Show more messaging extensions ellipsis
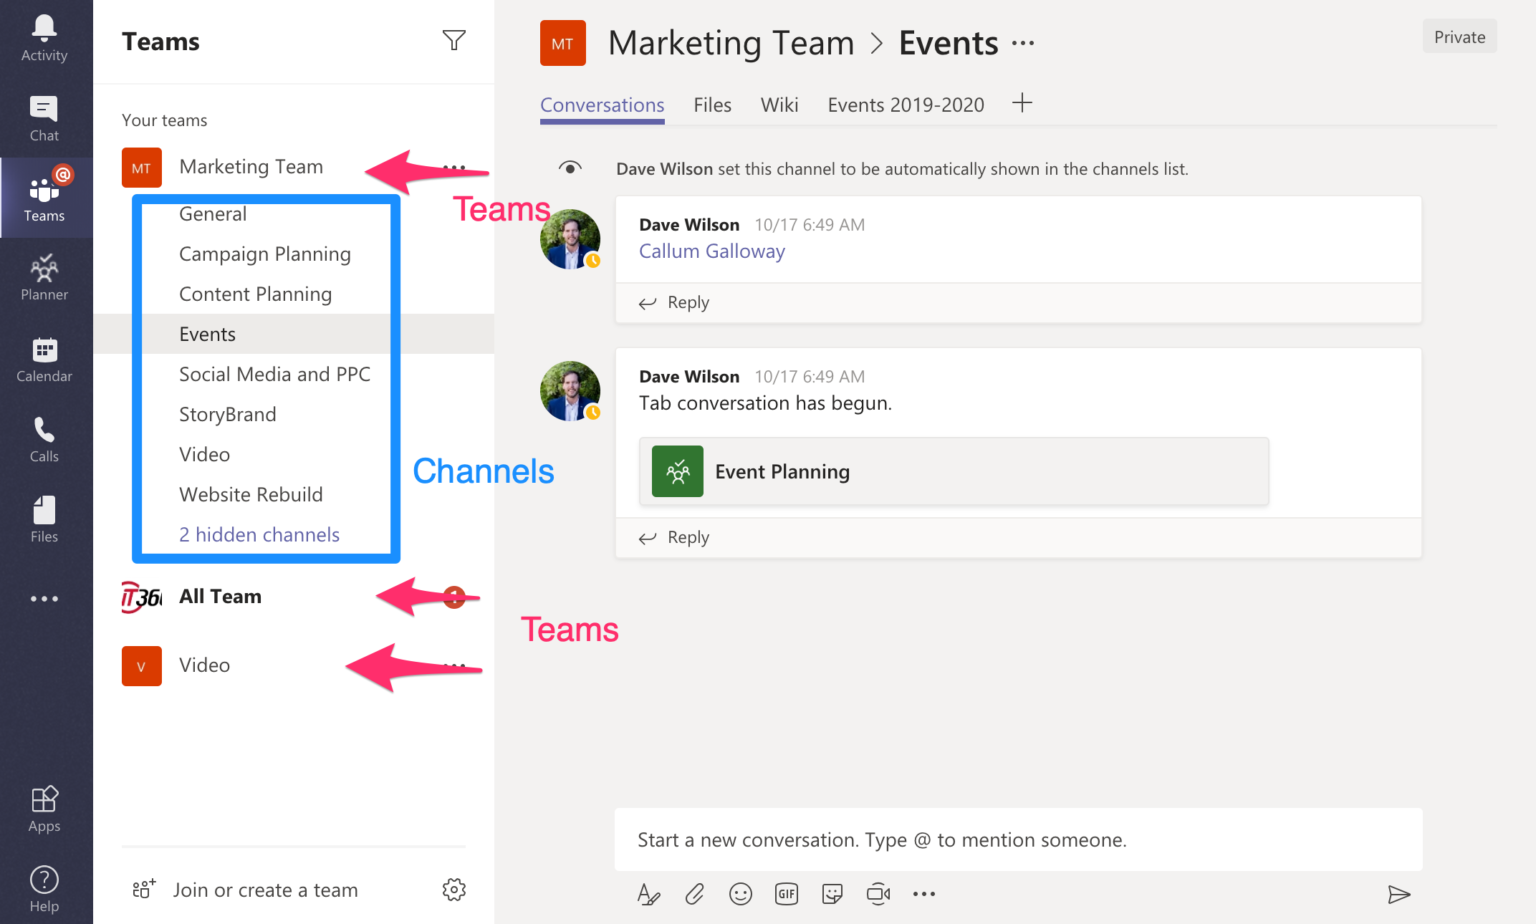The height and width of the screenshot is (924, 1536). pyautogui.click(x=924, y=894)
